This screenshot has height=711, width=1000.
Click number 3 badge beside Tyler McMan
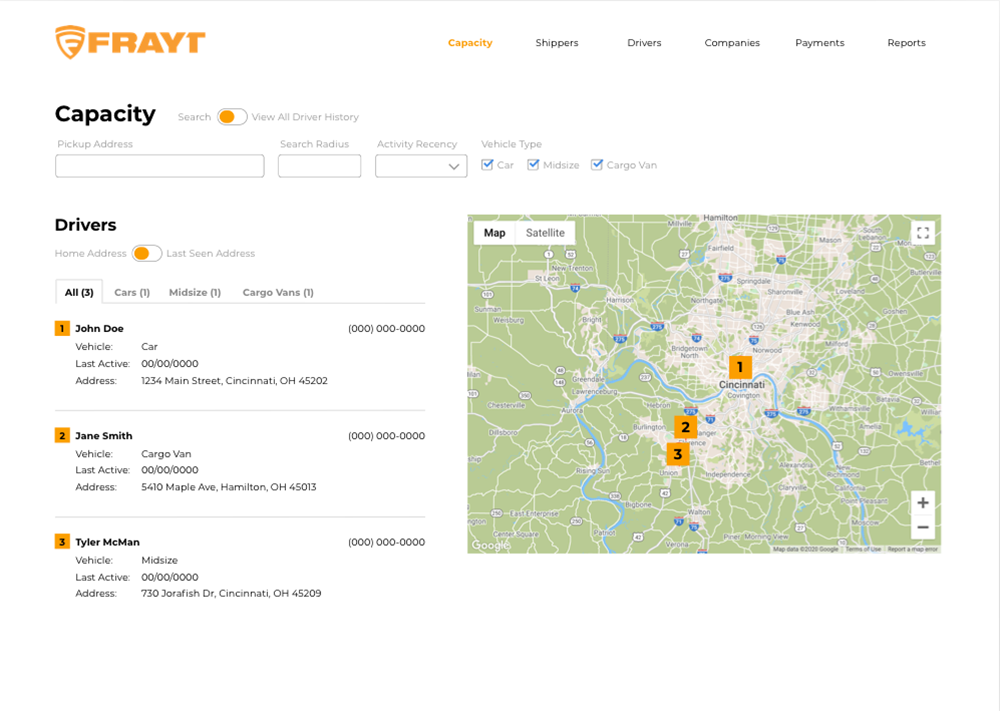click(62, 542)
